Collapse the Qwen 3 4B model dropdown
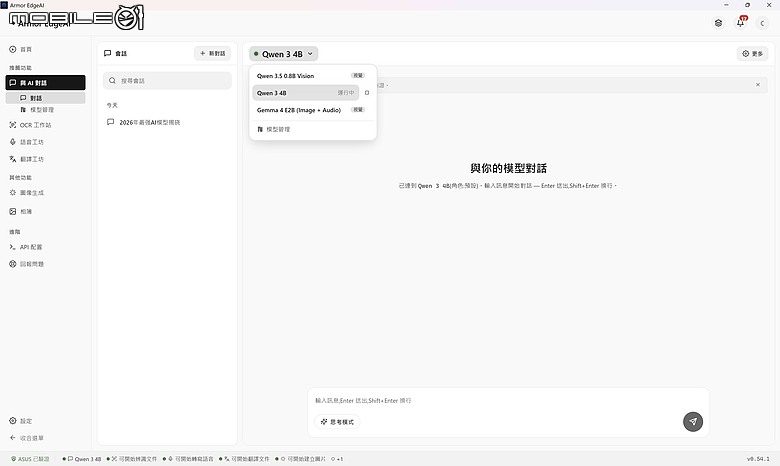 (x=283, y=54)
